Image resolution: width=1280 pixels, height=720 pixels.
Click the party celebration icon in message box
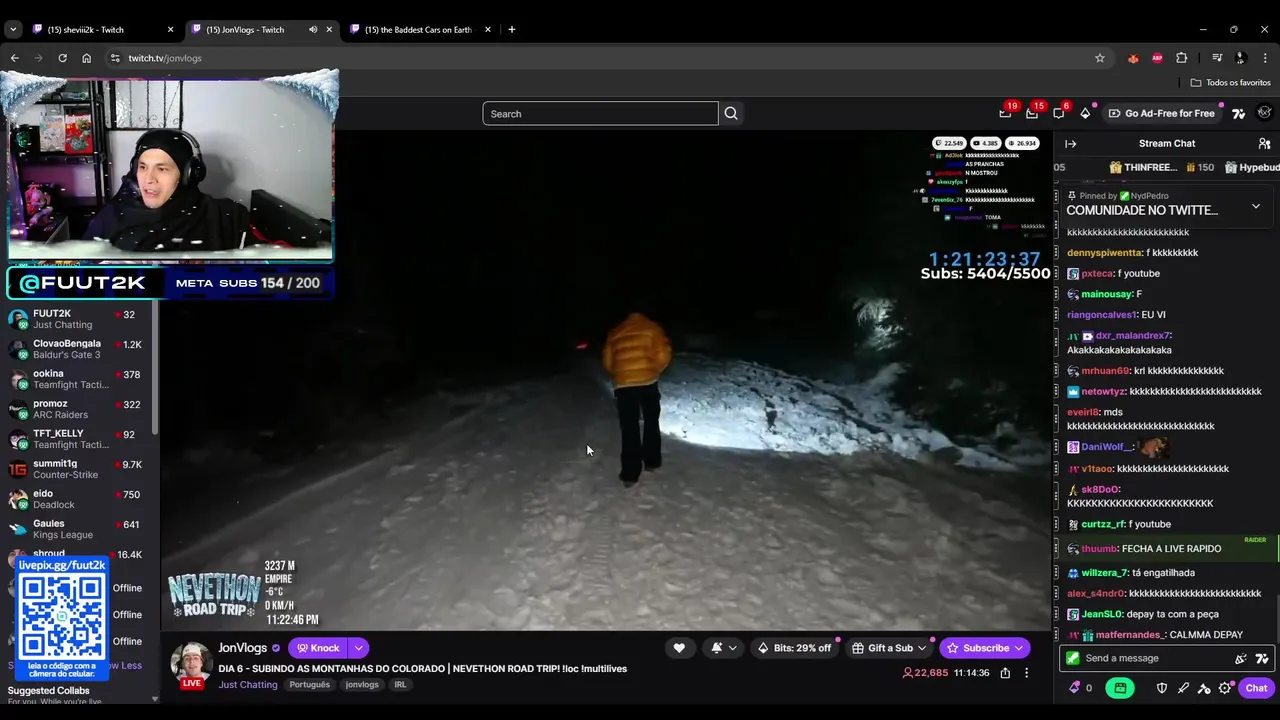pos(1241,658)
